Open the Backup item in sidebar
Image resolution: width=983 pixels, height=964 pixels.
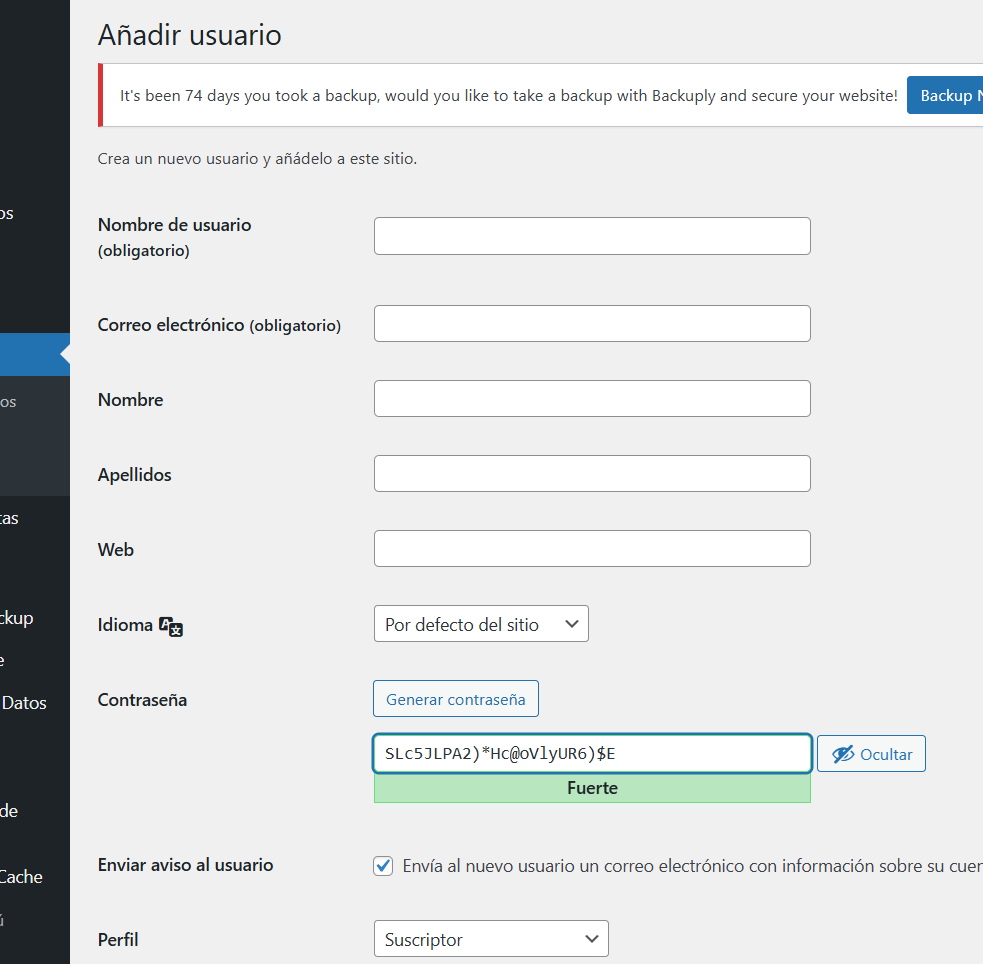(18, 618)
